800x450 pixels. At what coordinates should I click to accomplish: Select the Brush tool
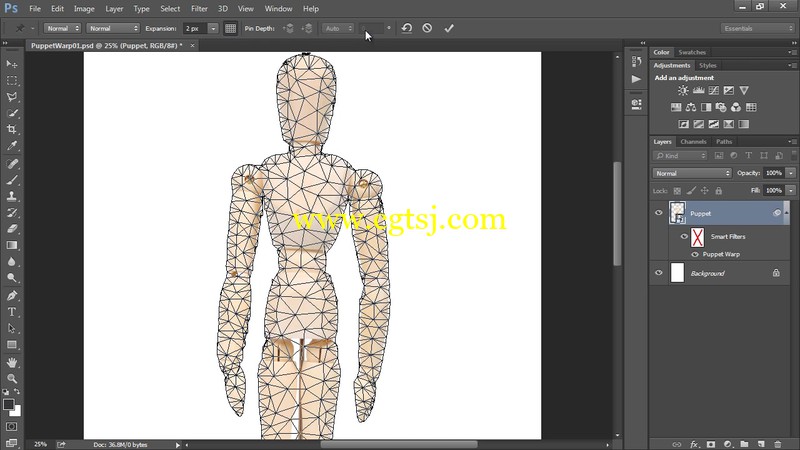click(12, 180)
